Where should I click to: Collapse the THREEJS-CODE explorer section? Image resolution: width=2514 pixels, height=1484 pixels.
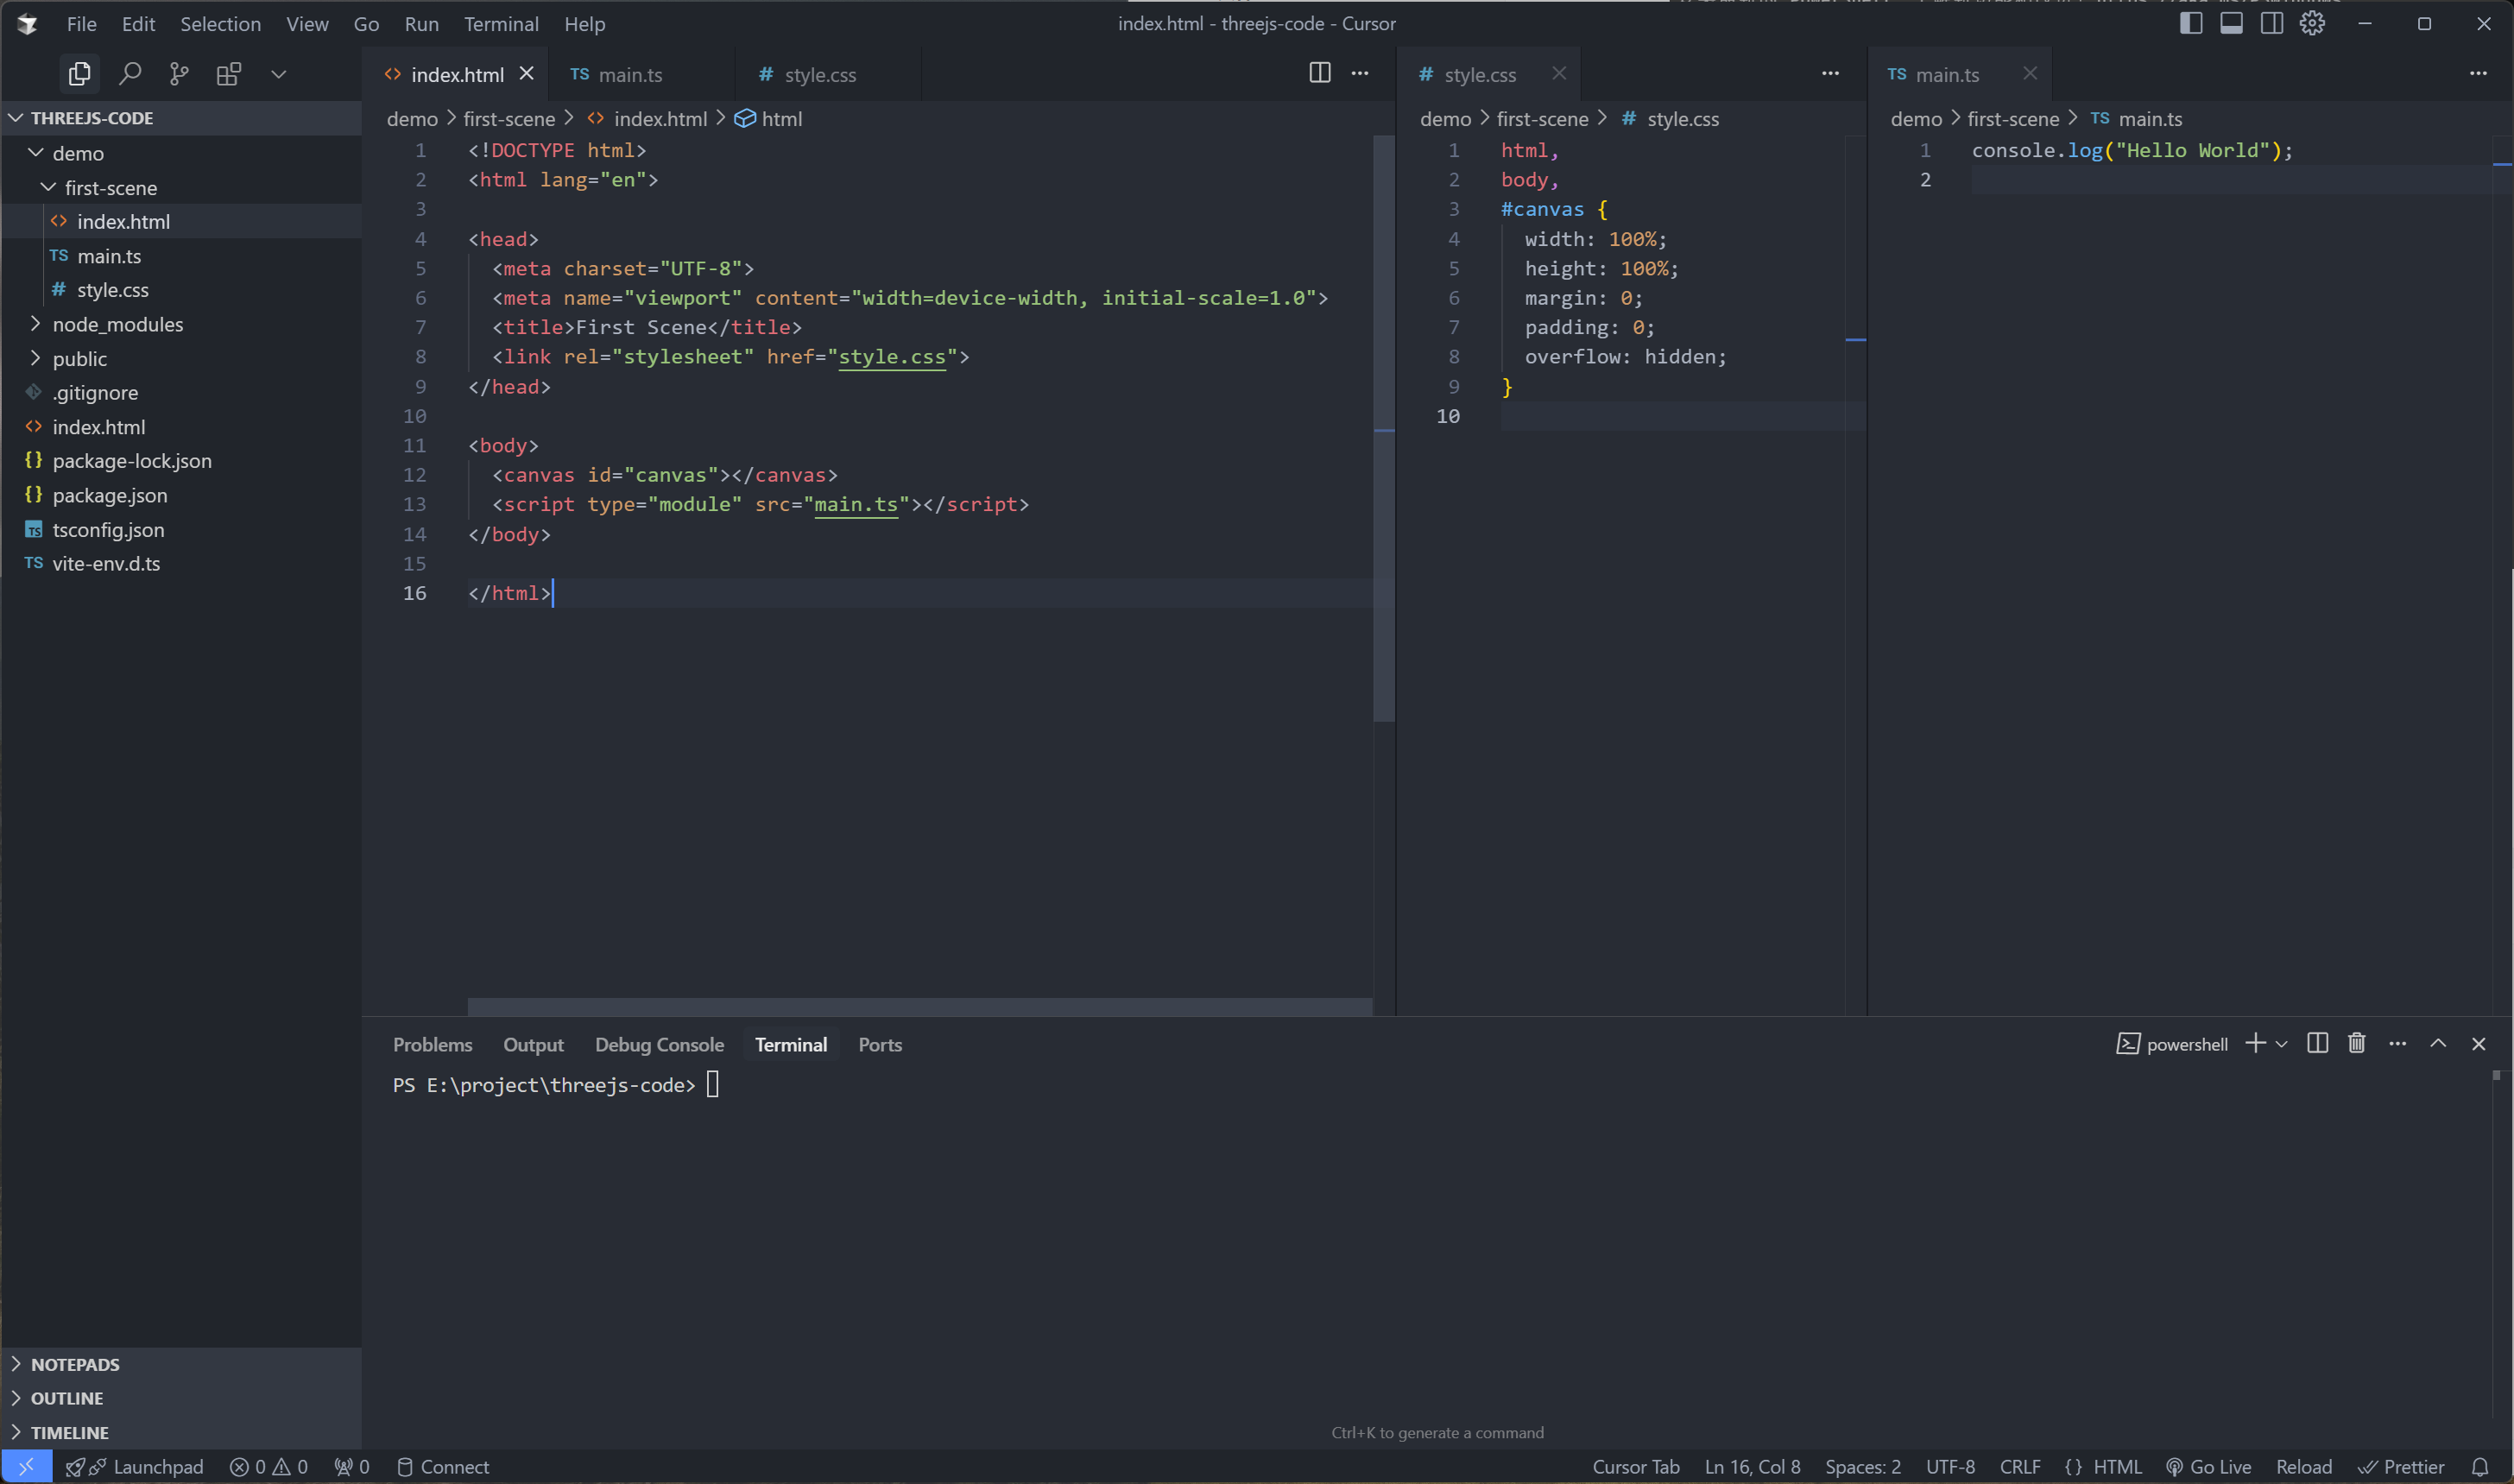point(181,118)
